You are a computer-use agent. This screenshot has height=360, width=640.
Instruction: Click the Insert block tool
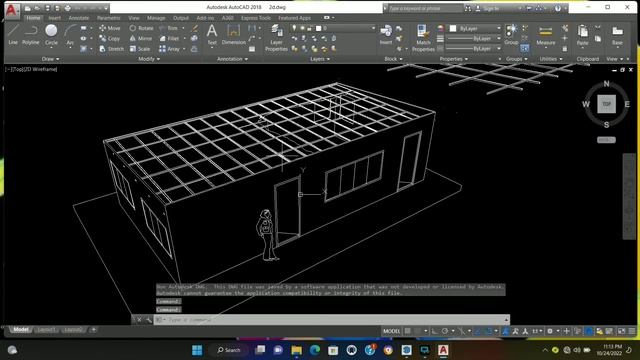386,34
